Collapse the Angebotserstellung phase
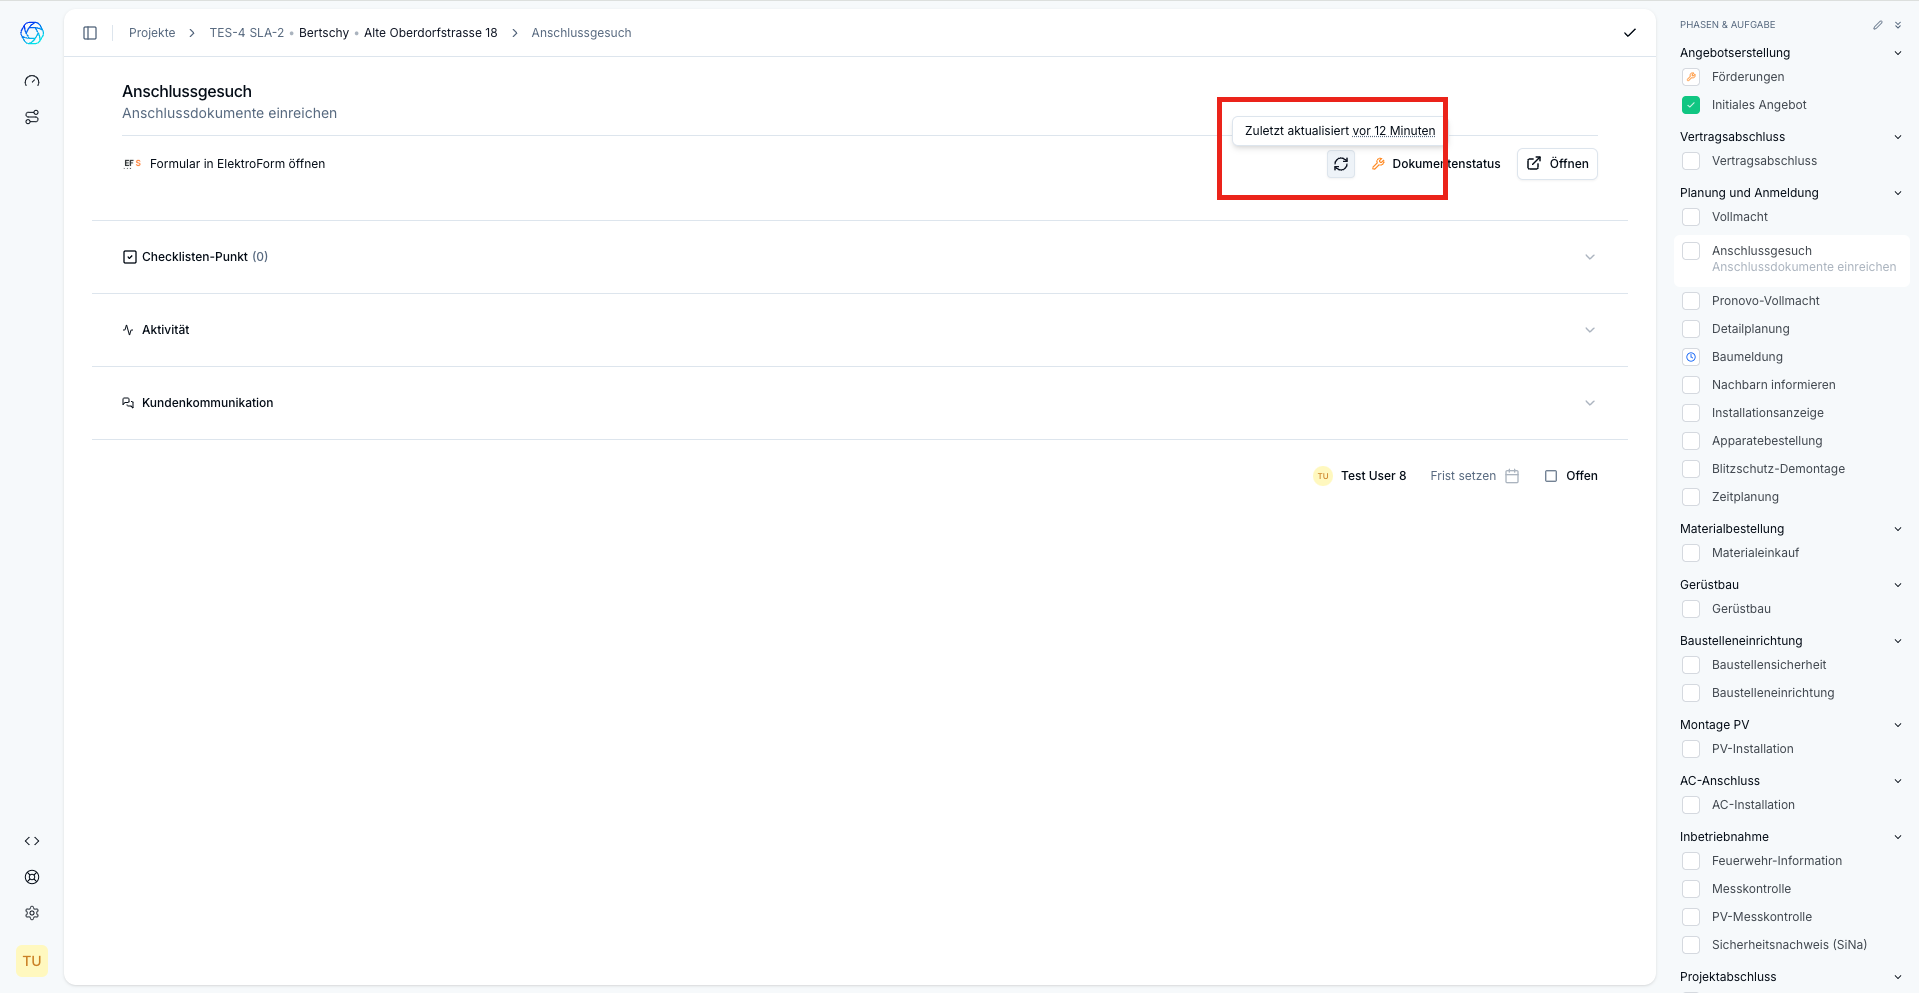This screenshot has height=993, width=1919. click(x=1897, y=53)
